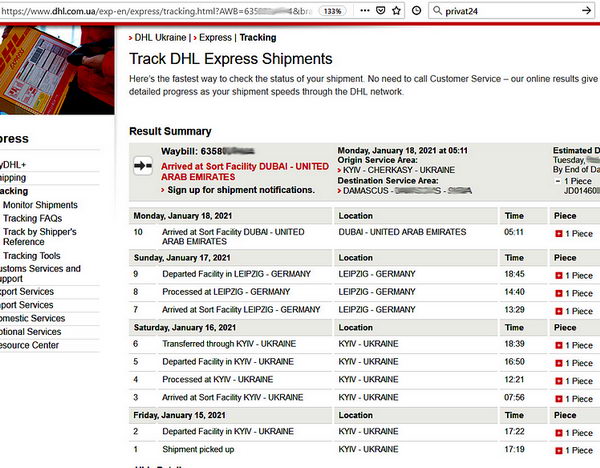Click the 'DUBAI - UNITED ARAB EMIRATES' location cell

tap(402, 232)
